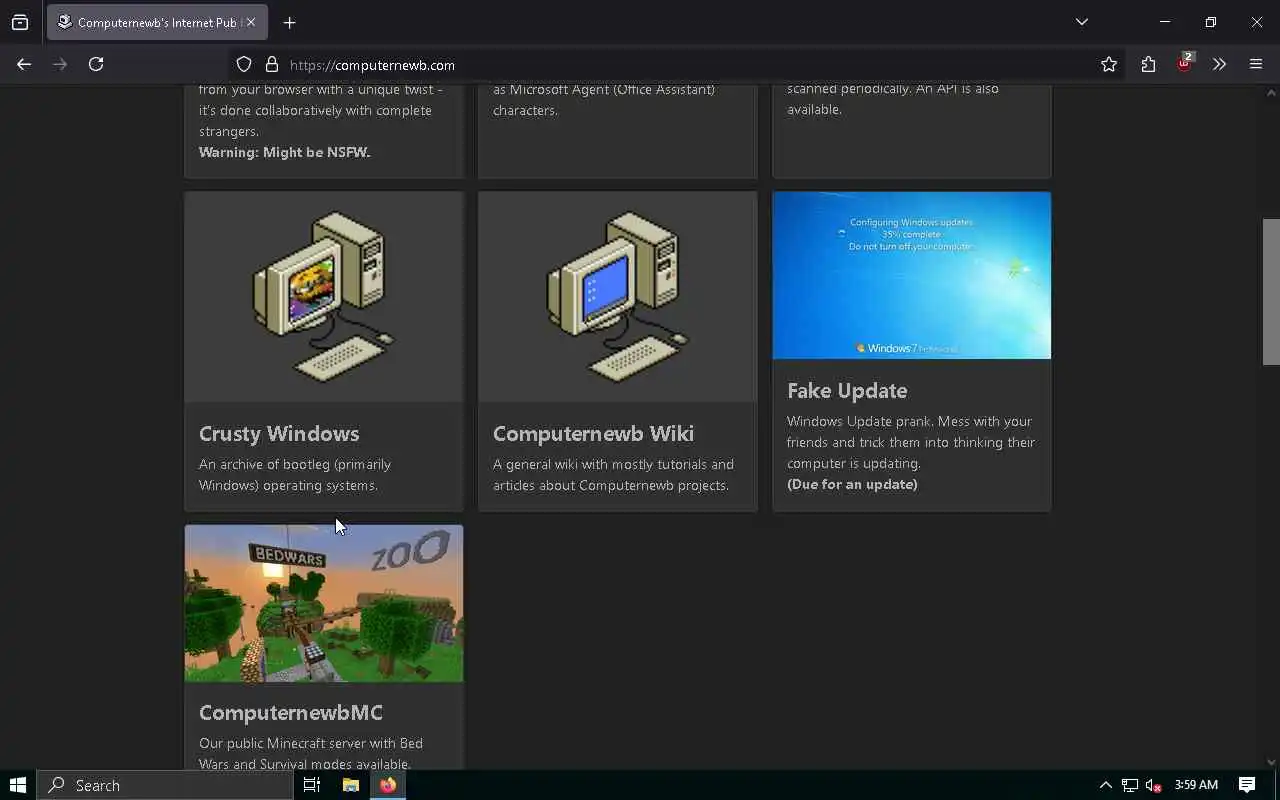Follow the ComputernewbMC title link
The width and height of the screenshot is (1280, 800).
291,712
